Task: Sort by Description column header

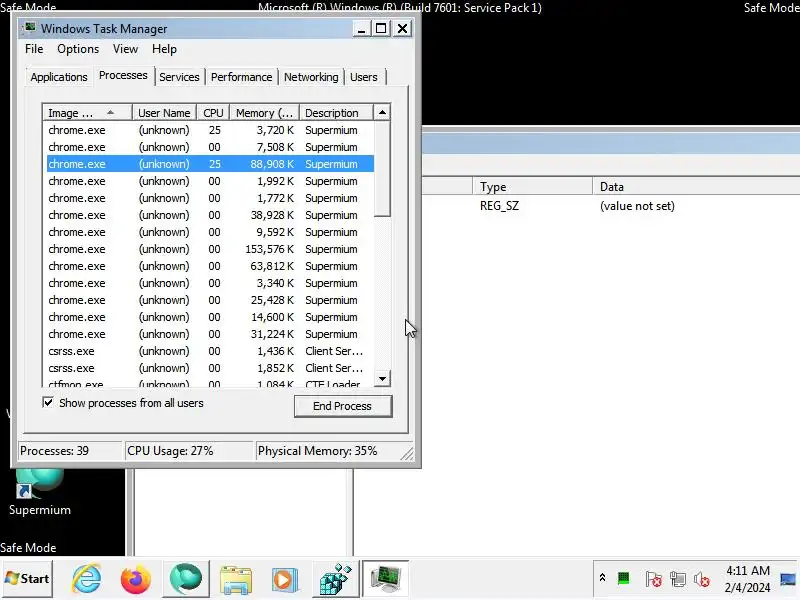Action: pyautogui.click(x=337, y=113)
